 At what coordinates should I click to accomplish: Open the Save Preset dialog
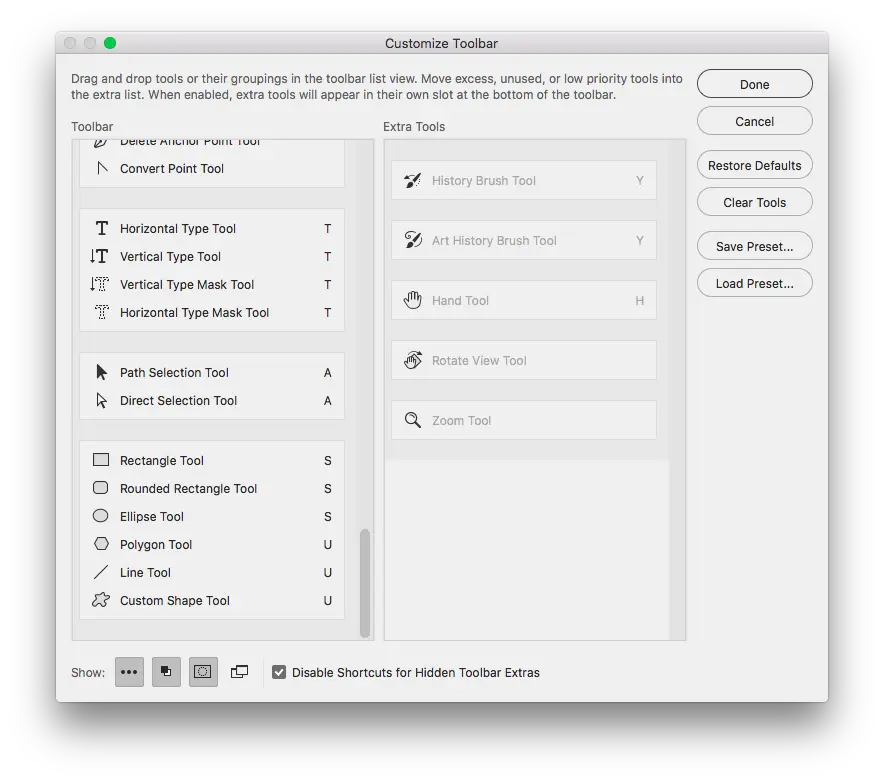754,246
